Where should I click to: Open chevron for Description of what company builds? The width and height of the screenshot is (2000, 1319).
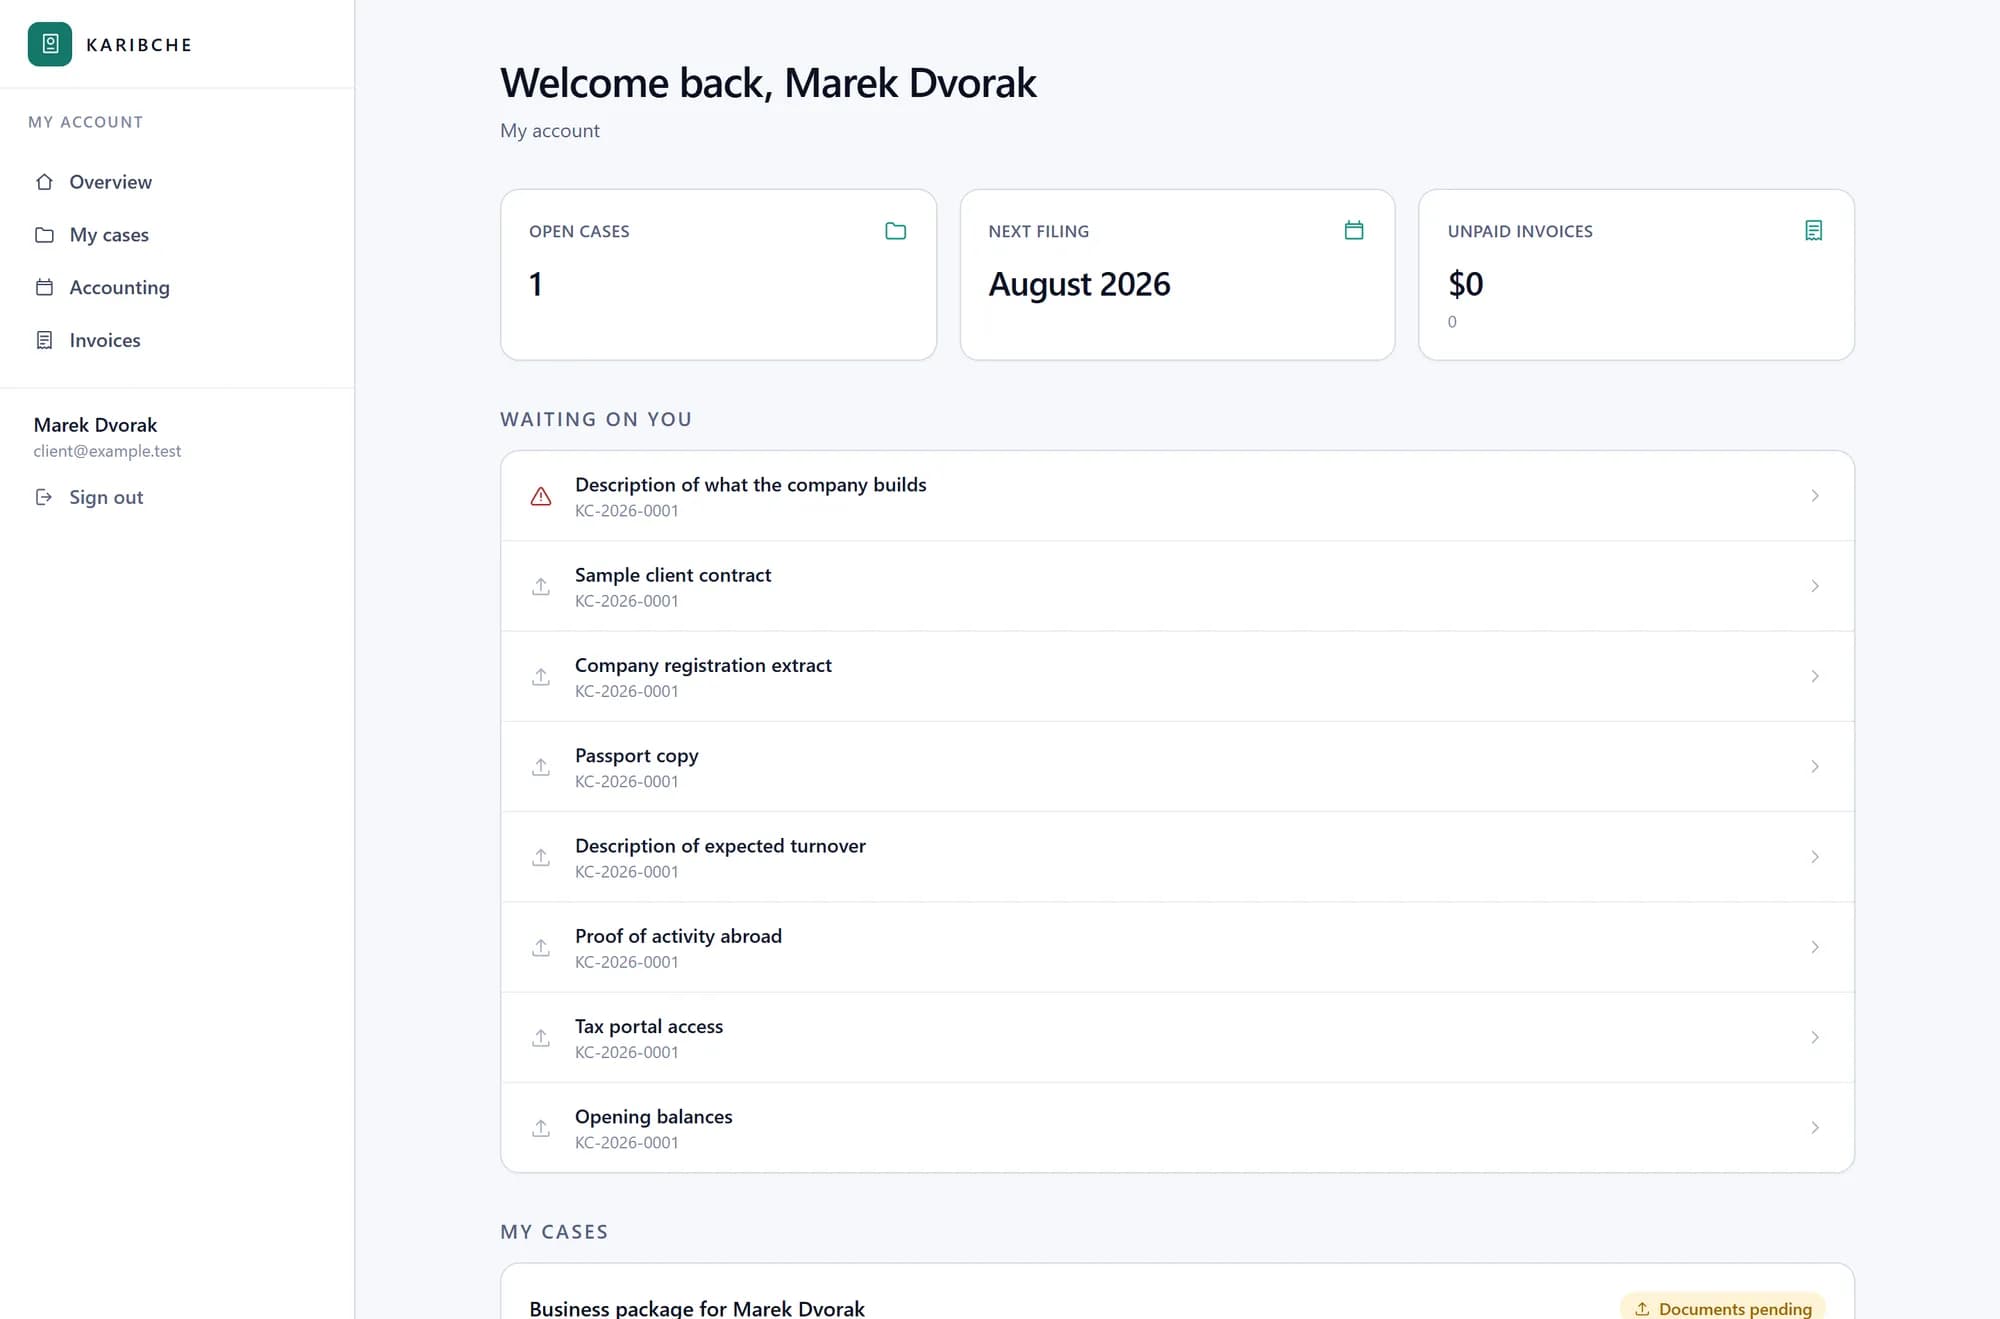[1815, 496]
